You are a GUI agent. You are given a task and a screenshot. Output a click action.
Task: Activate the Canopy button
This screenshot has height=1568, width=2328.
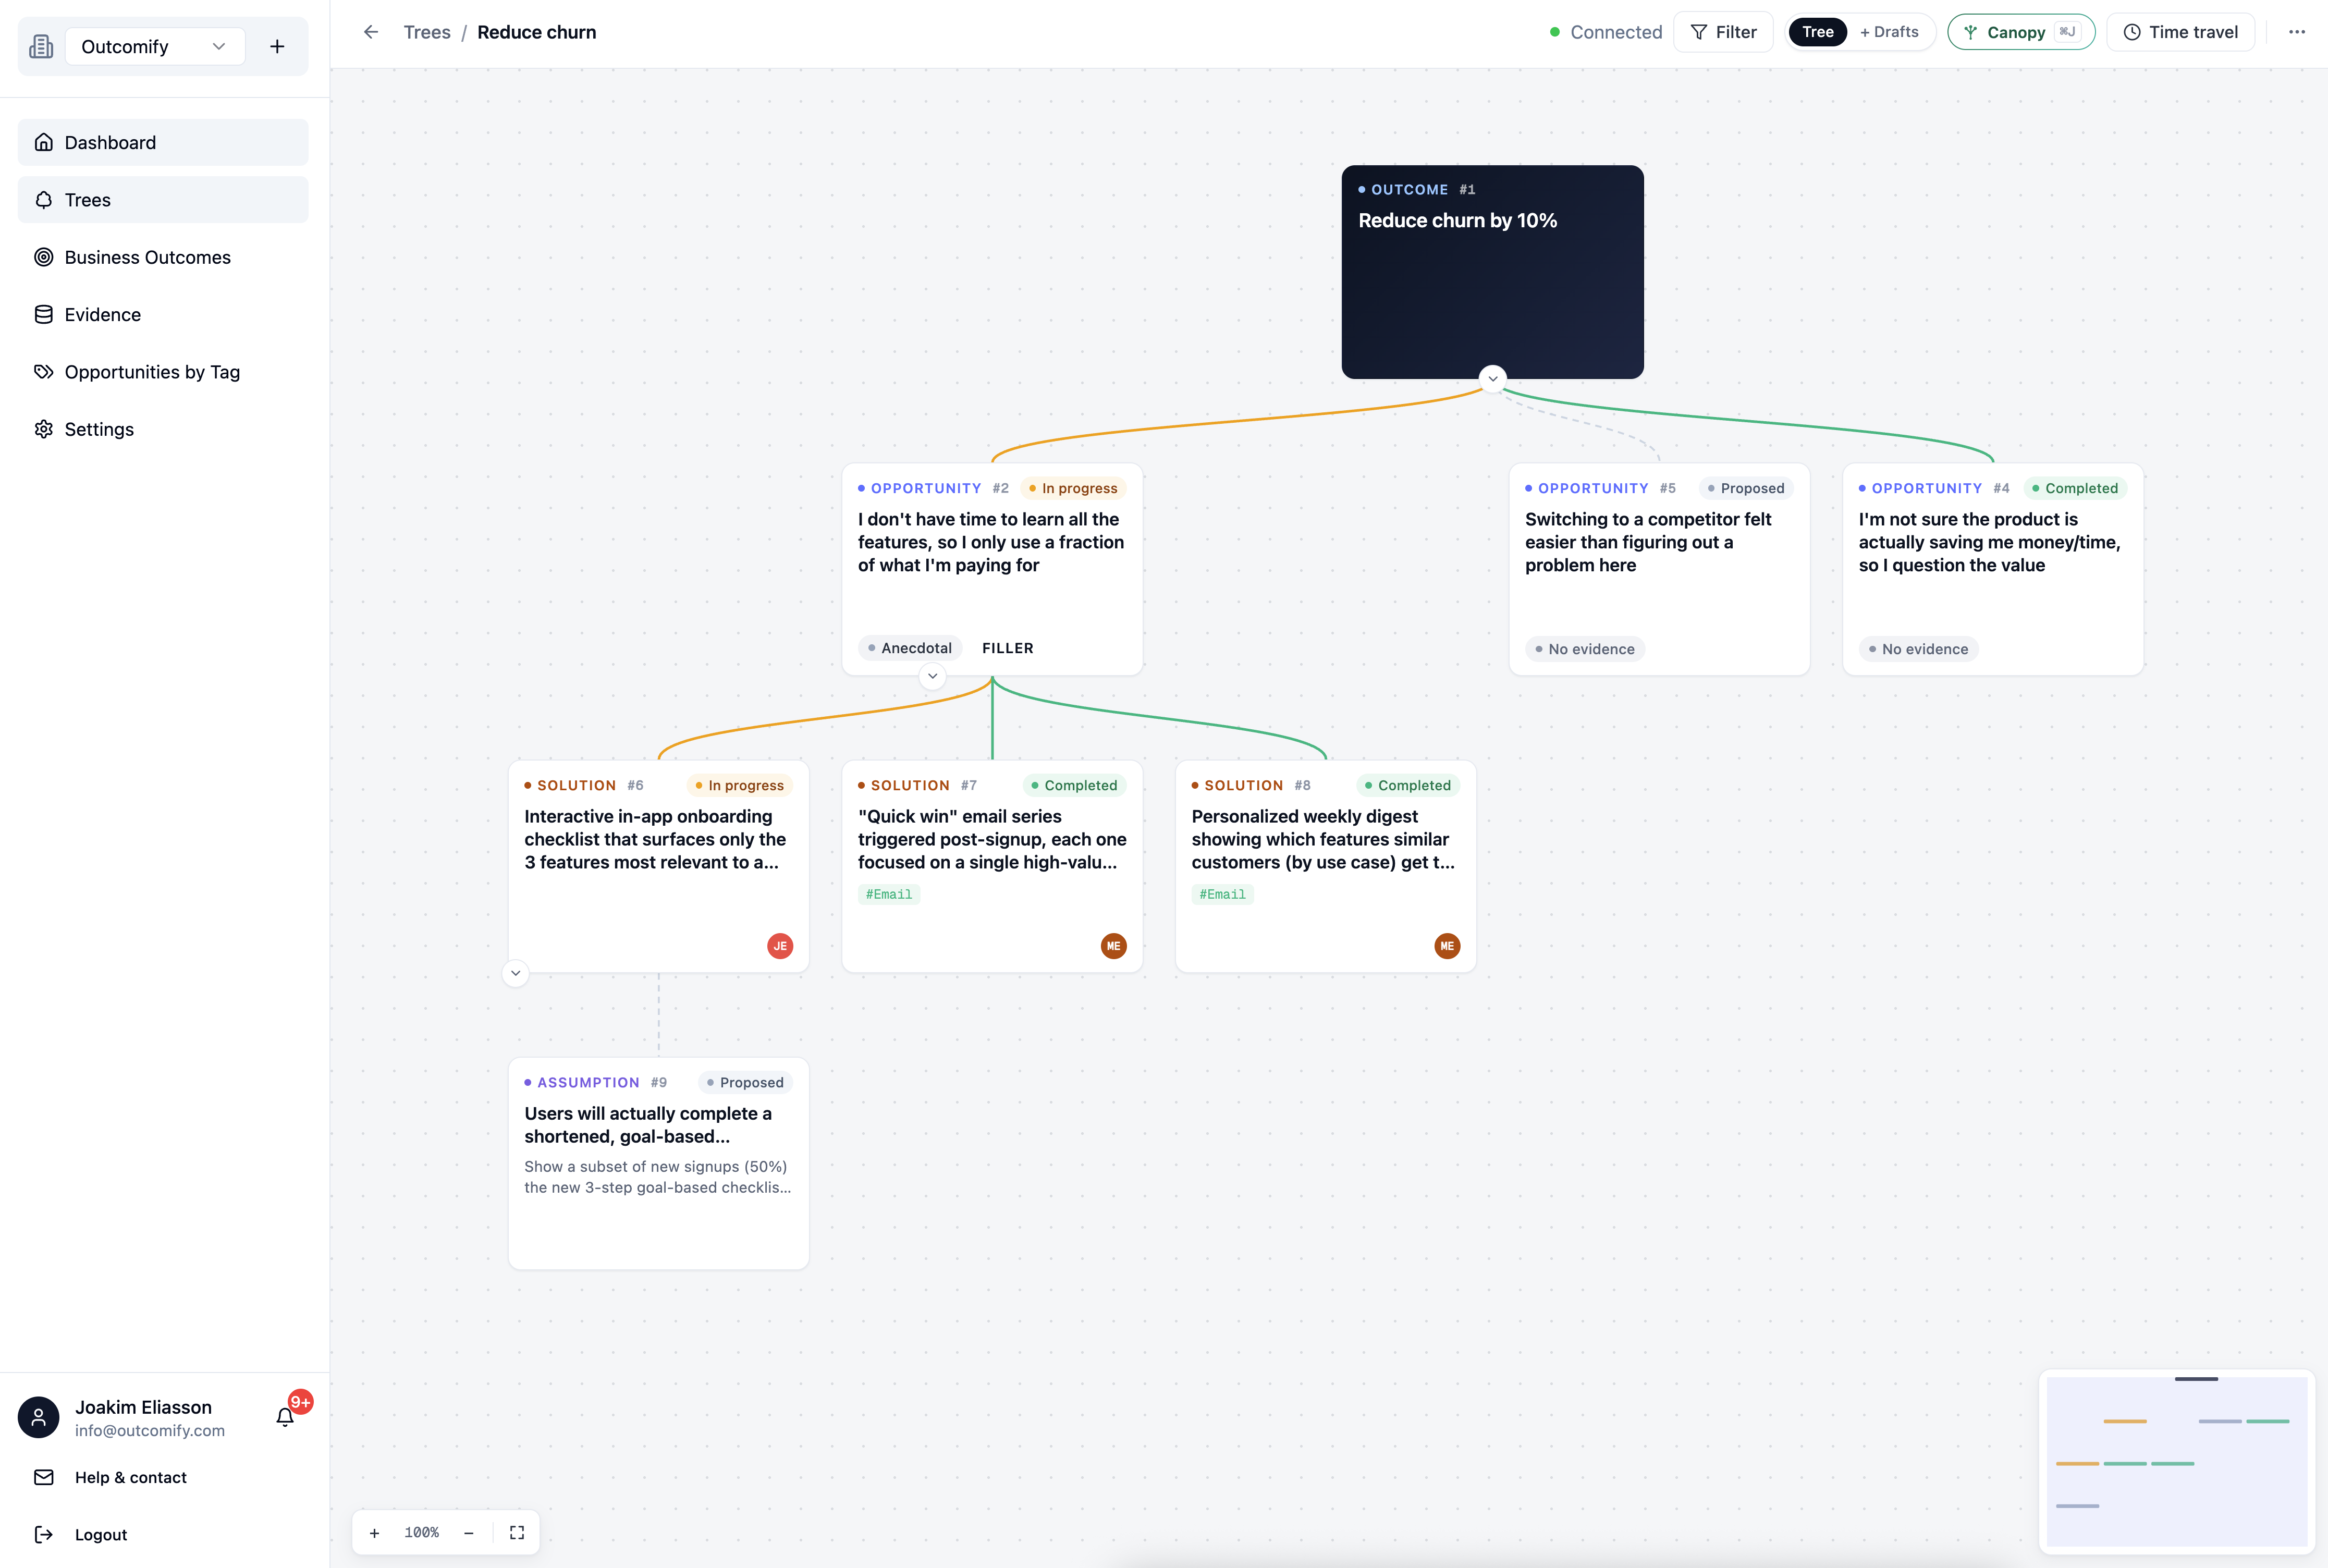pos(2021,32)
